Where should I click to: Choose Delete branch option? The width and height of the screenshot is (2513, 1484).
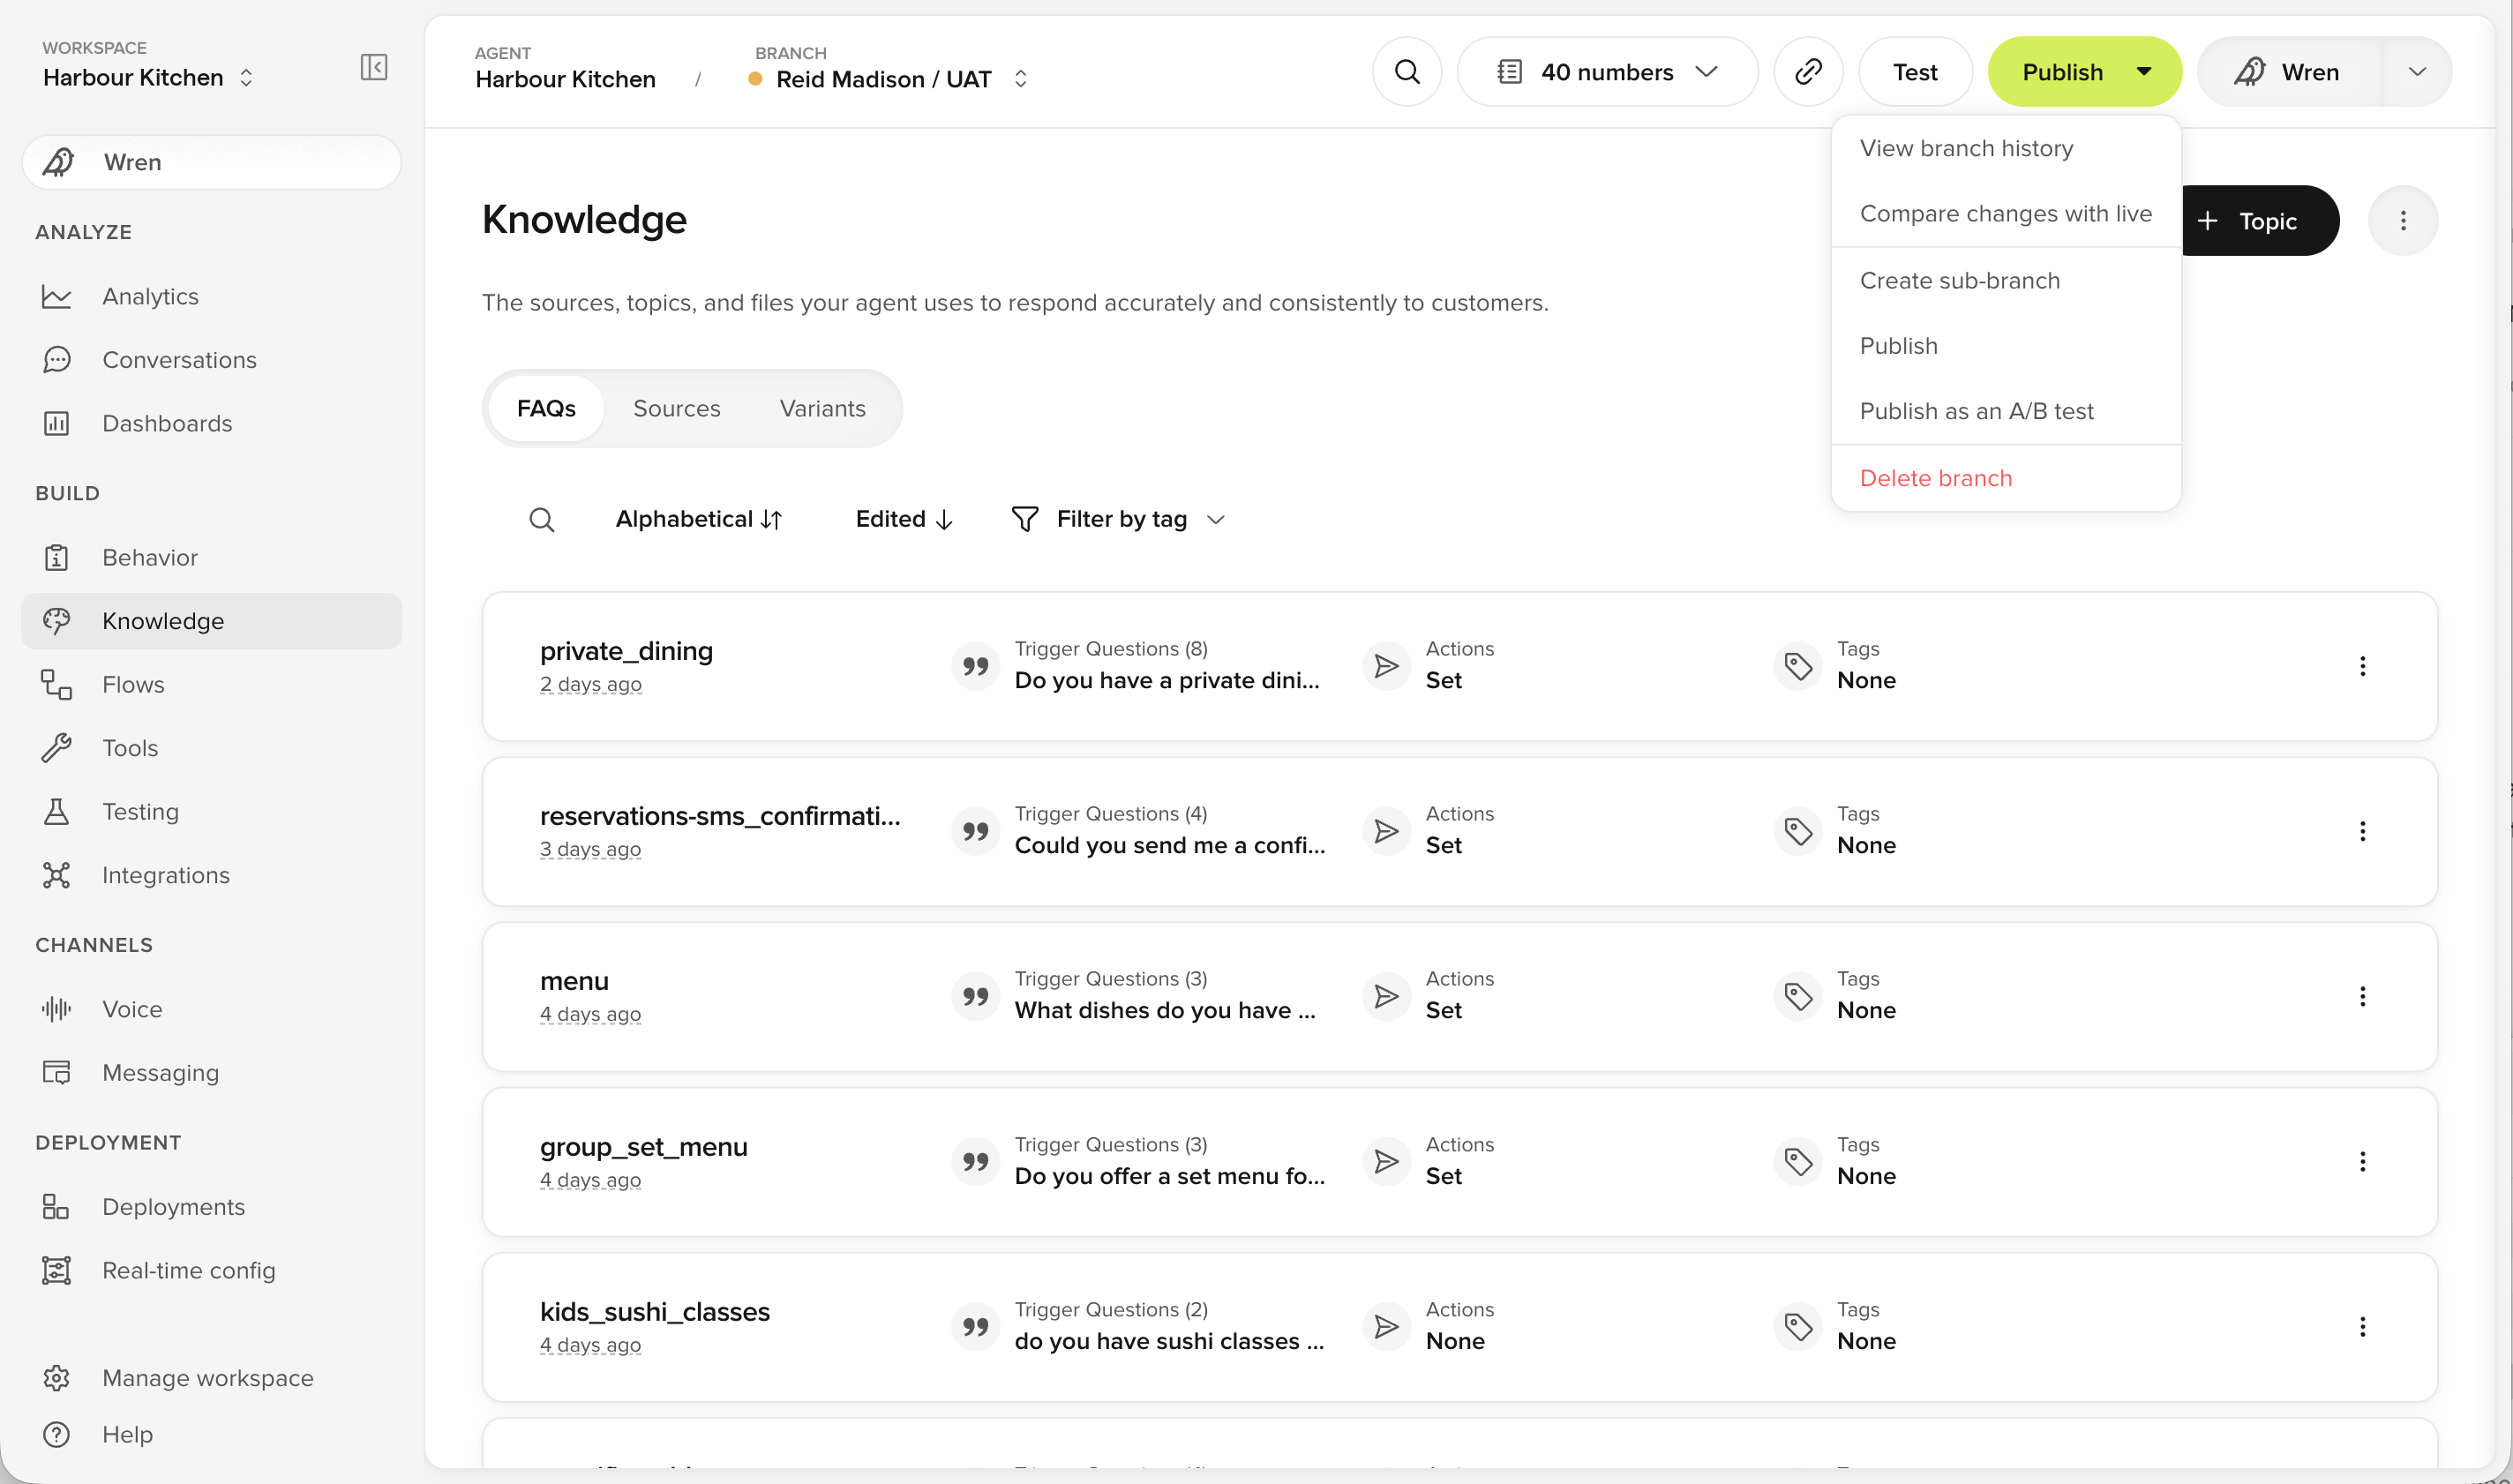pos(2005,478)
